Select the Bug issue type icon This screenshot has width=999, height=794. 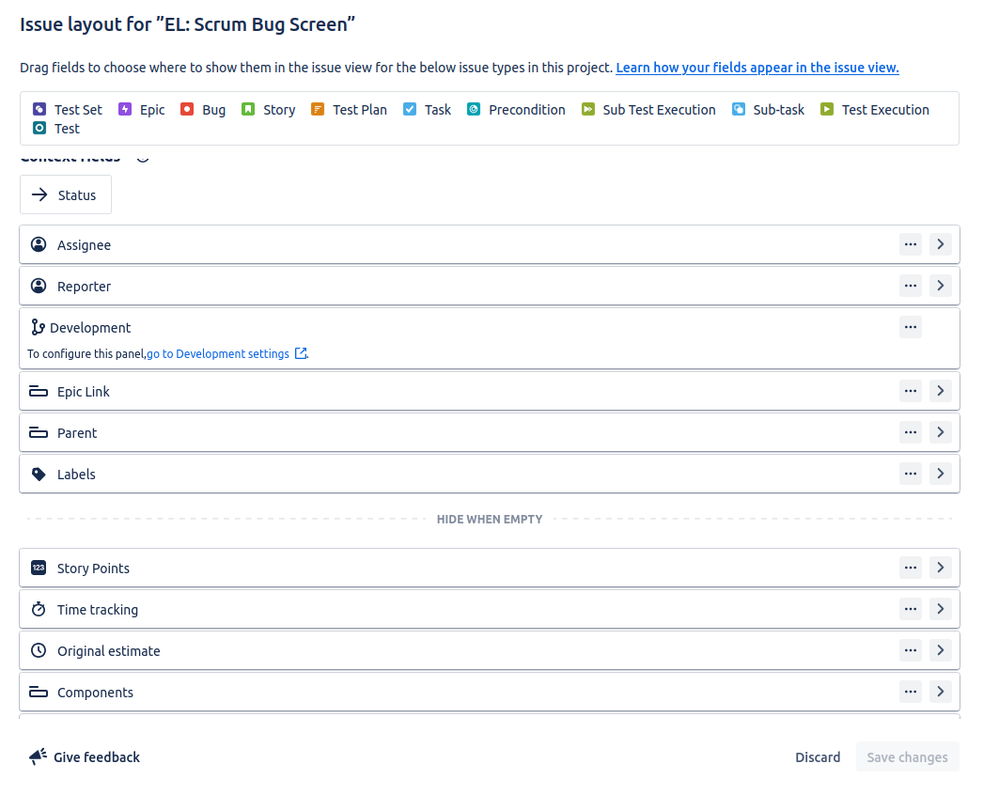tap(185, 109)
